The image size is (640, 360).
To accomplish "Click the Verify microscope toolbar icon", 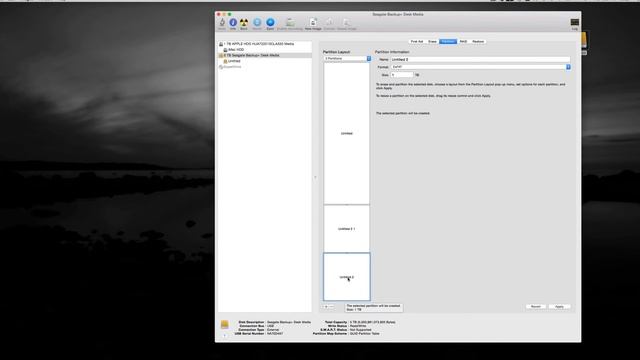I will [222, 22].
